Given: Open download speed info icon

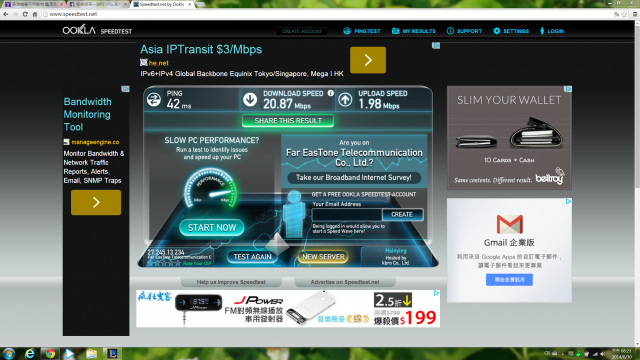Looking at the screenshot, I should point(331,93).
